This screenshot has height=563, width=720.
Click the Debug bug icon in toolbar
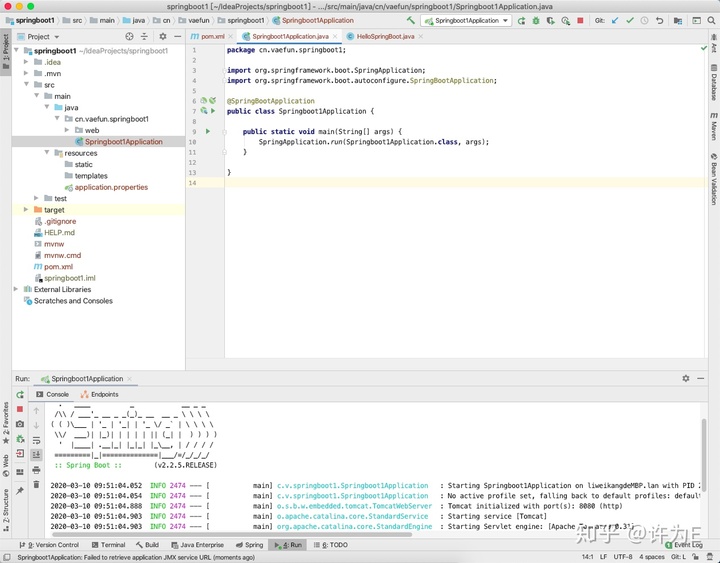[536, 21]
